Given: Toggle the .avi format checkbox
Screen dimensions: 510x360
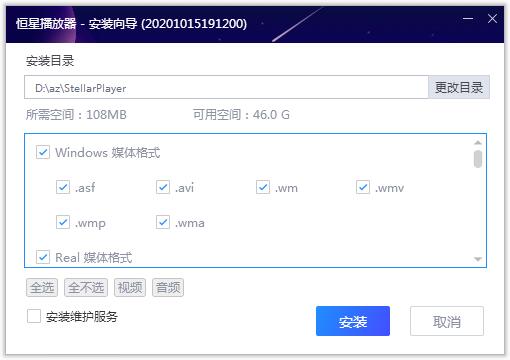Looking at the screenshot, I should click(x=163, y=187).
